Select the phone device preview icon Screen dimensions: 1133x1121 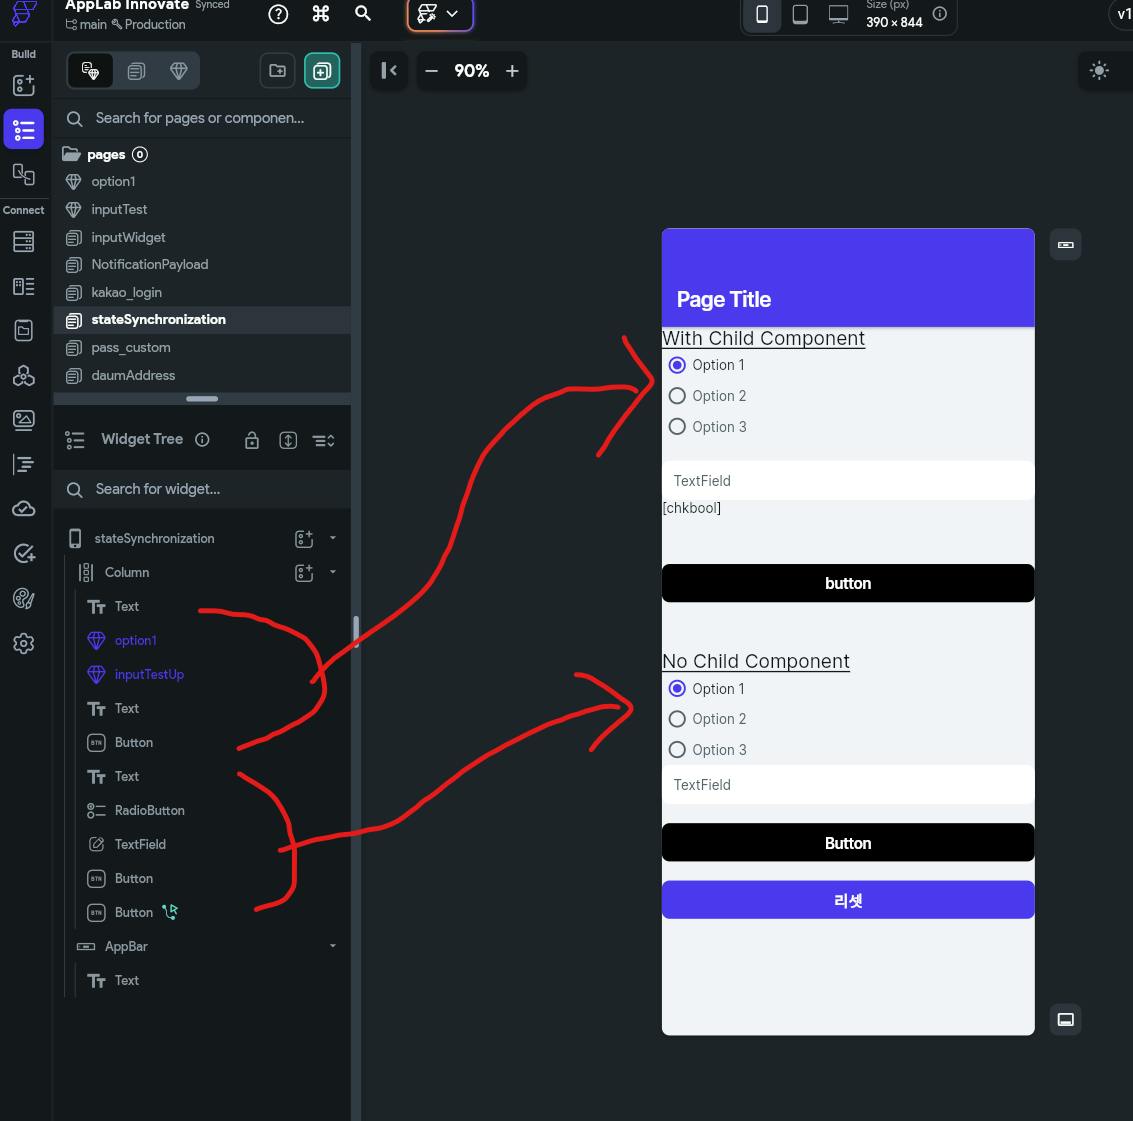pyautogui.click(x=762, y=14)
